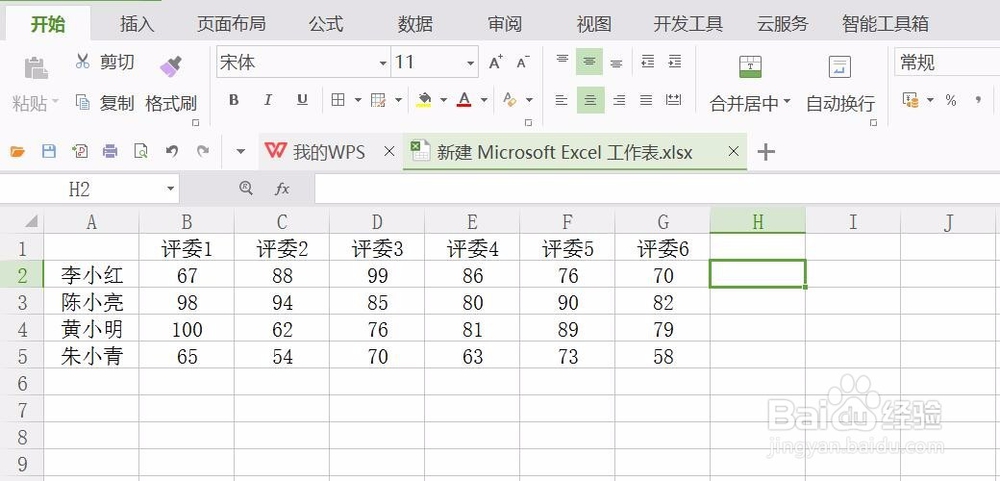Click the magnifier icon beside fx
Viewport: 1000px width, 481px height.
(246, 188)
